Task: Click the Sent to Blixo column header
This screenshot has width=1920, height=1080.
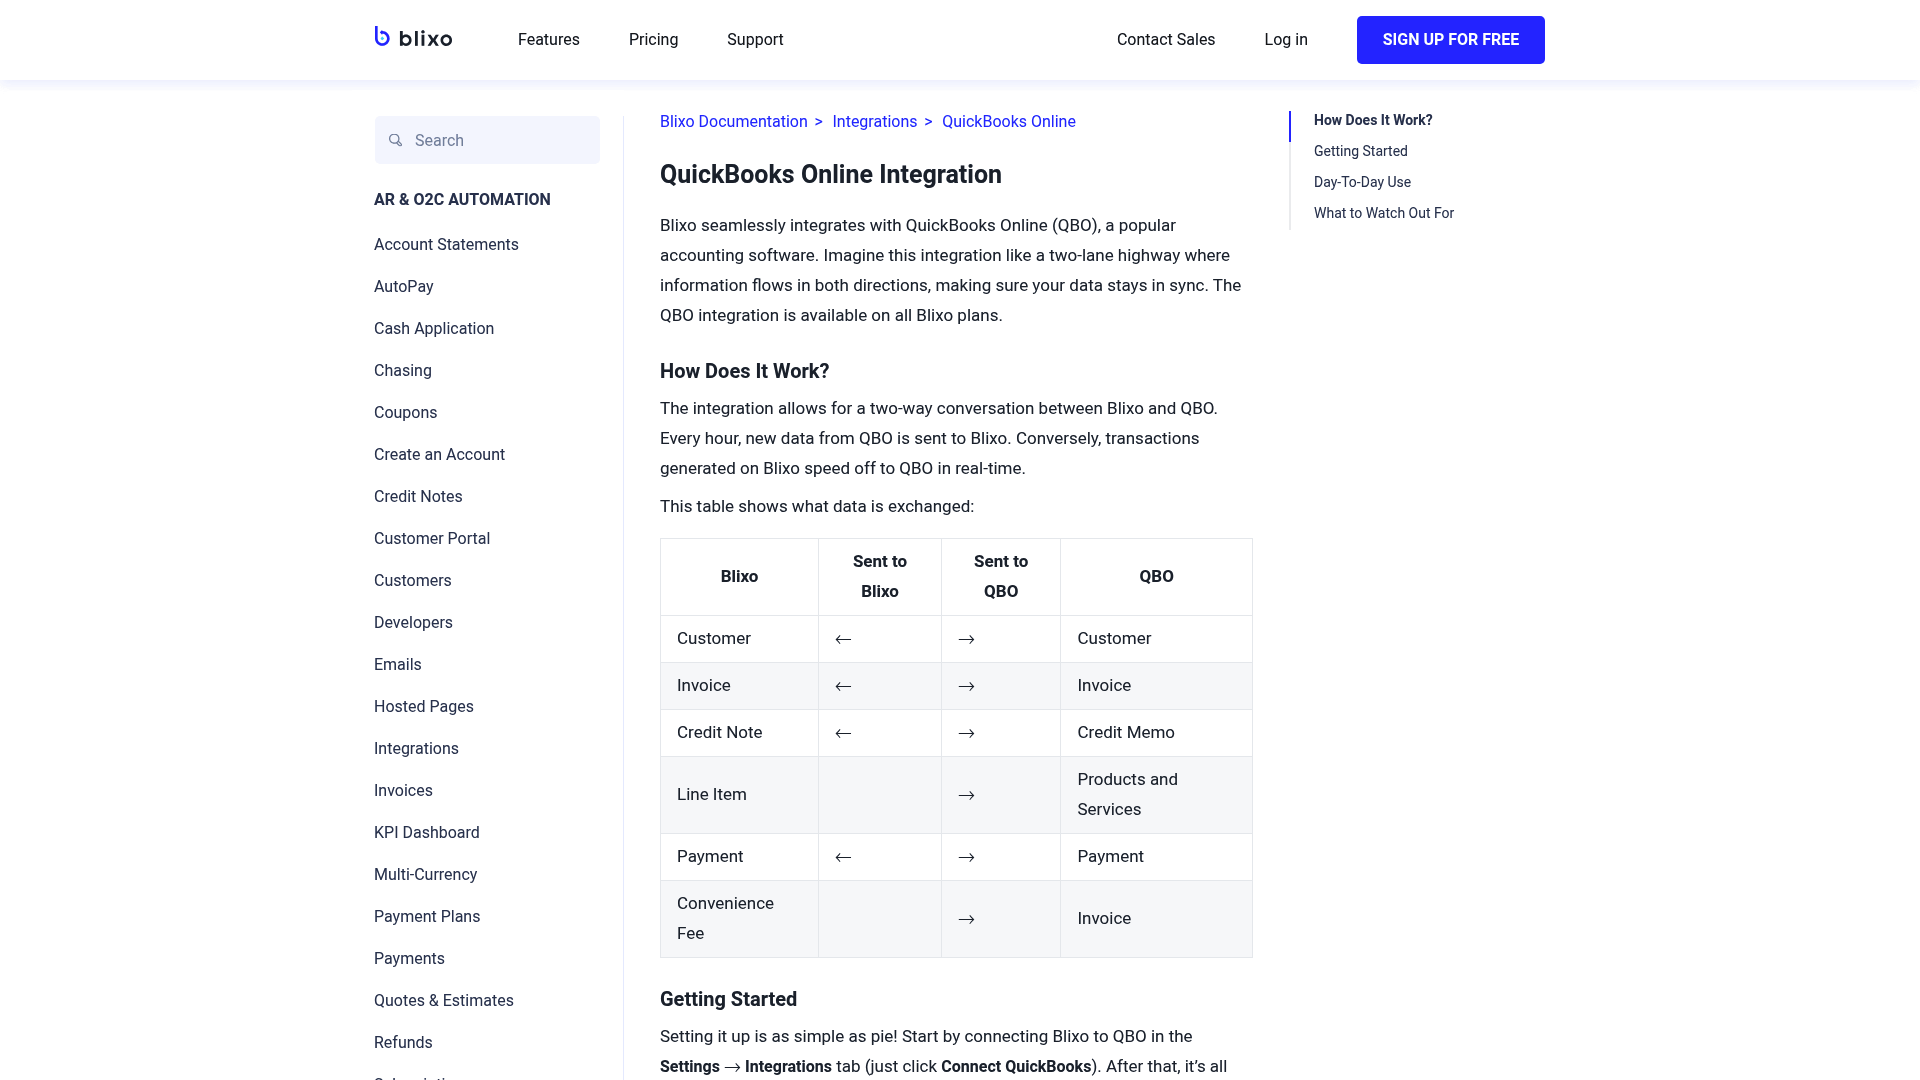Action: pyautogui.click(x=880, y=577)
